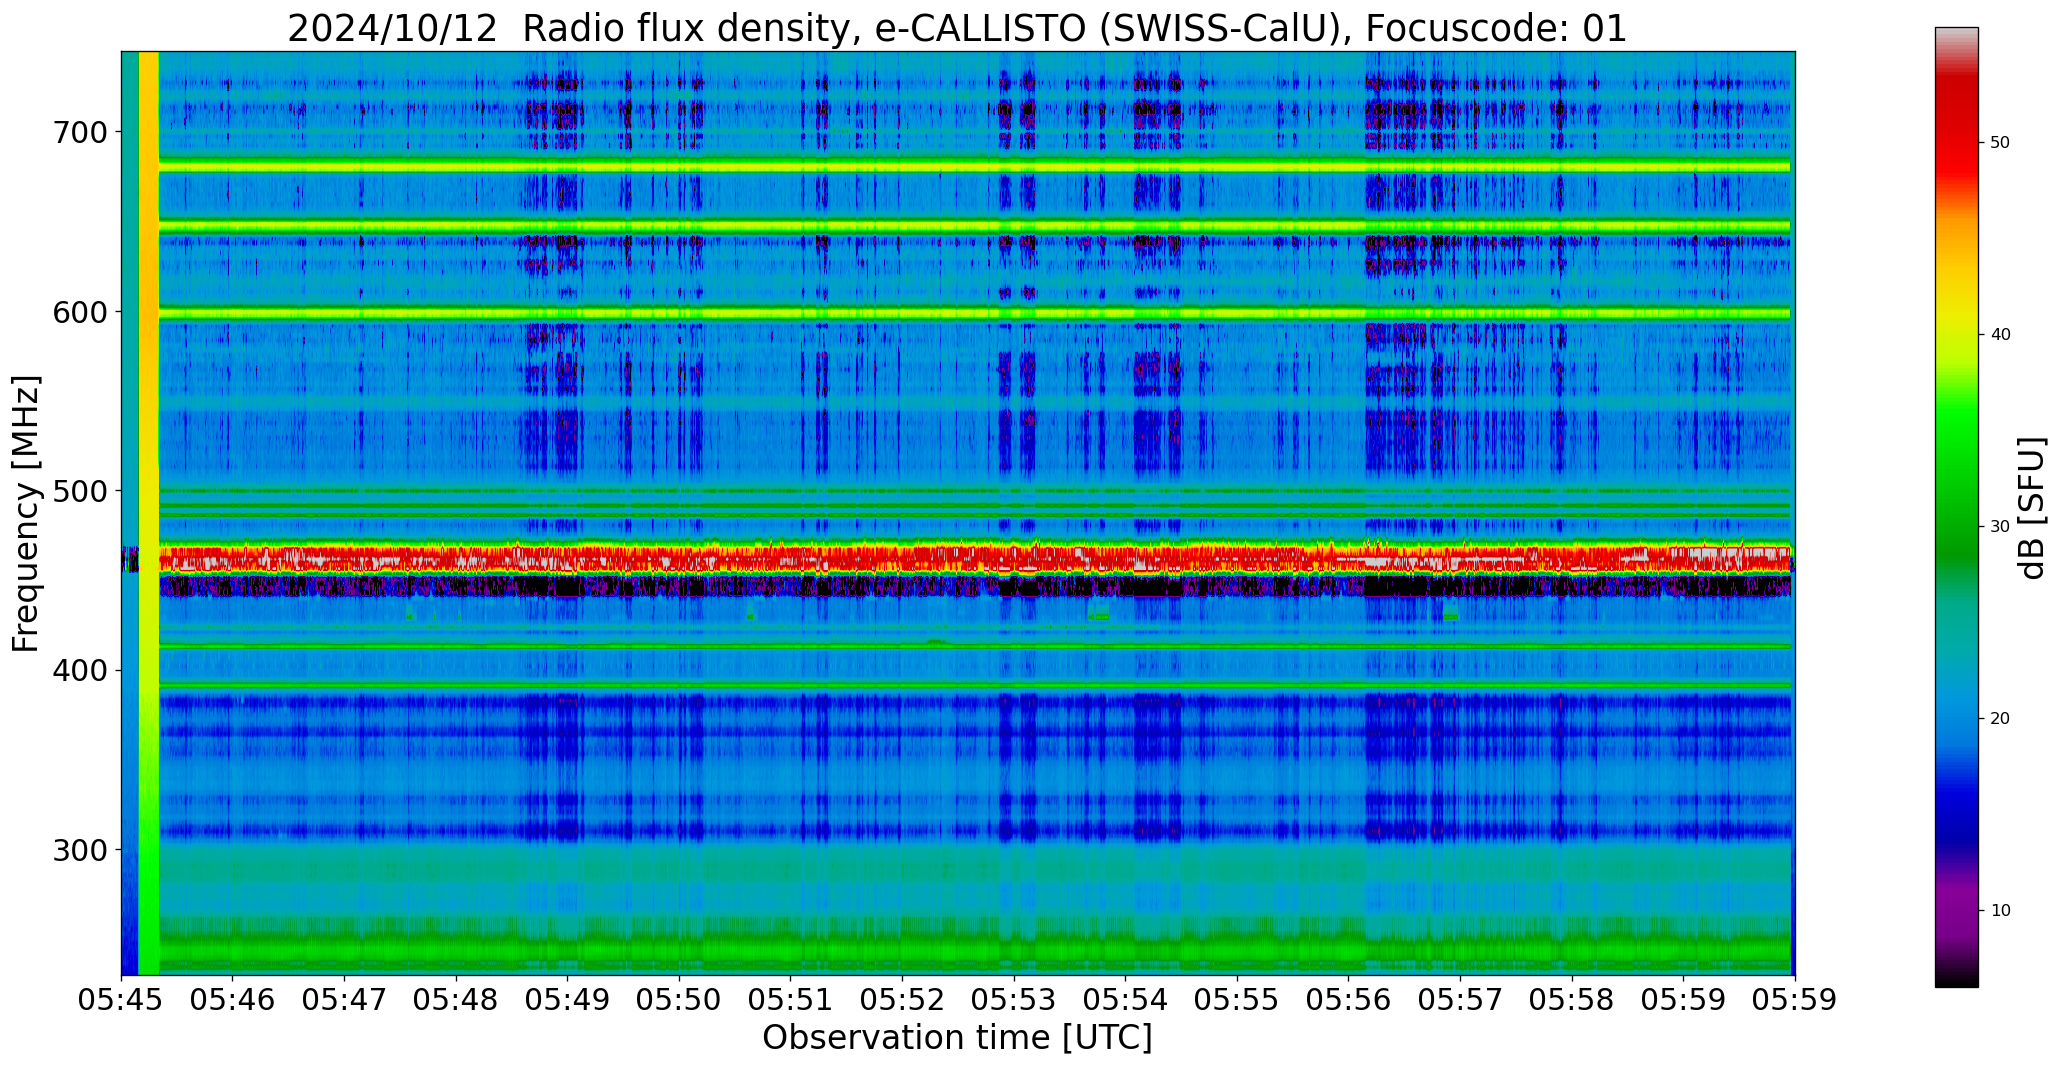The height and width of the screenshot is (1067, 2062).
Task: Click the 'Observation time [UTC]' x-axis label
Action: pyautogui.click(x=957, y=1037)
